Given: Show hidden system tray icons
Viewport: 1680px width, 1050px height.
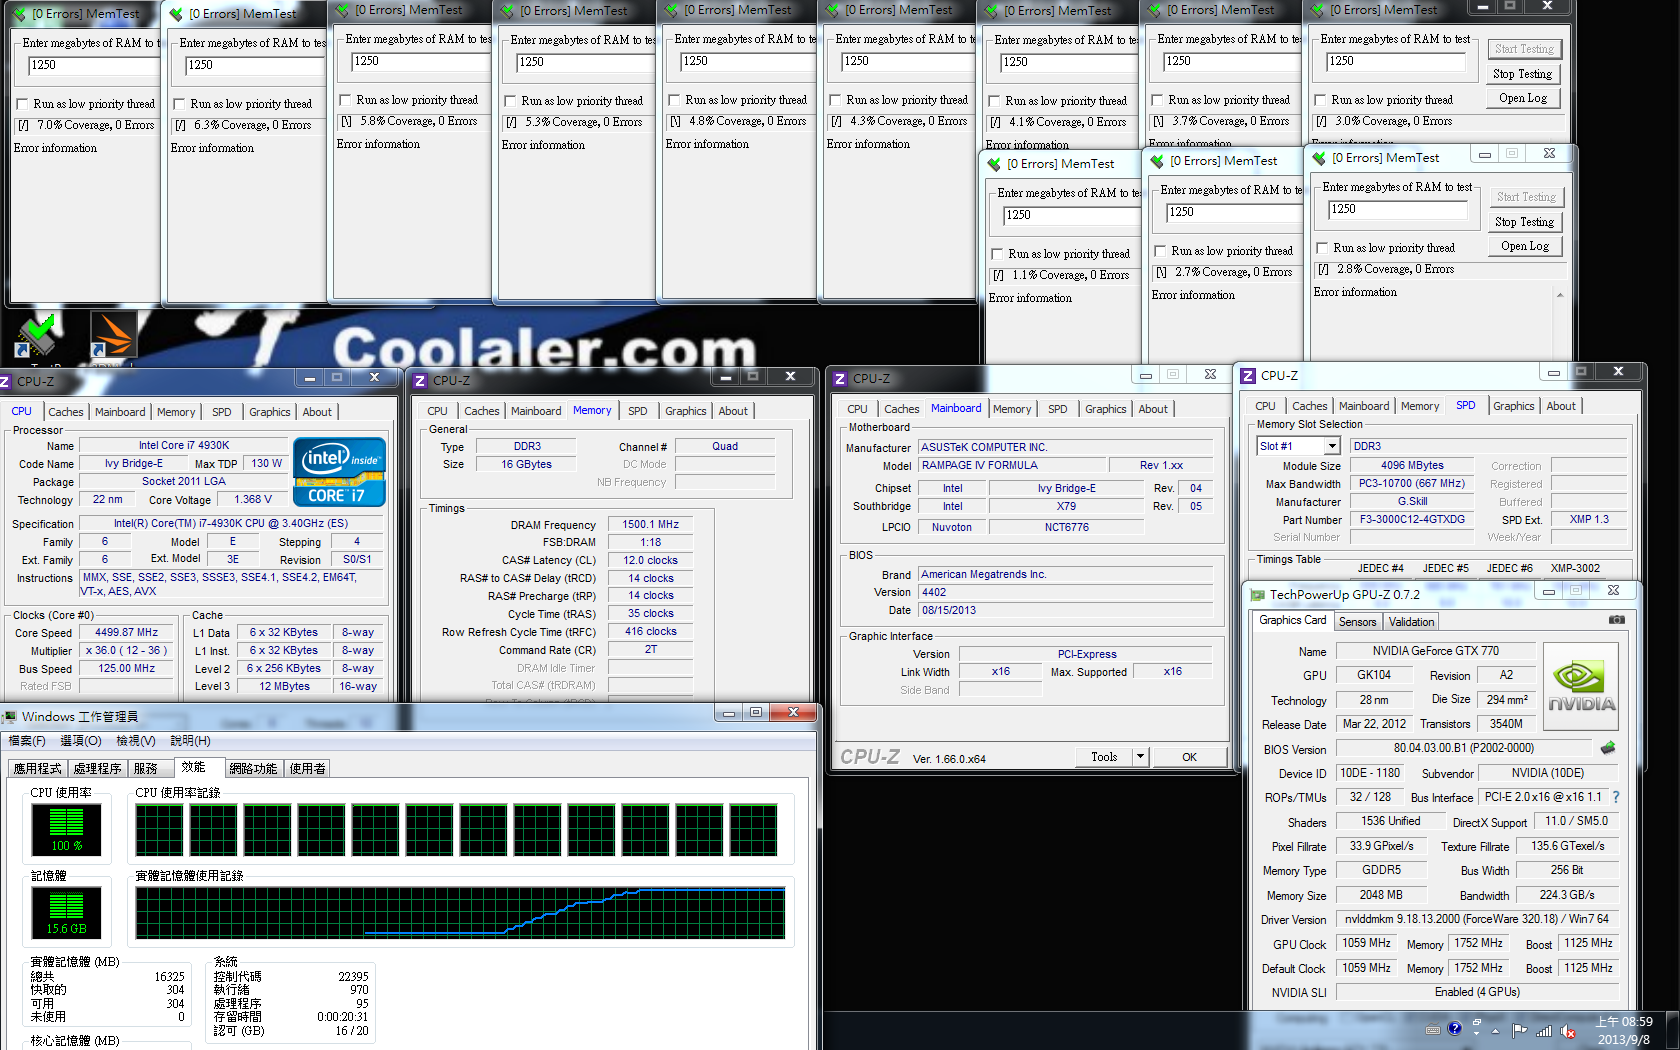Looking at the screenshot, I should [1496, 1031].
